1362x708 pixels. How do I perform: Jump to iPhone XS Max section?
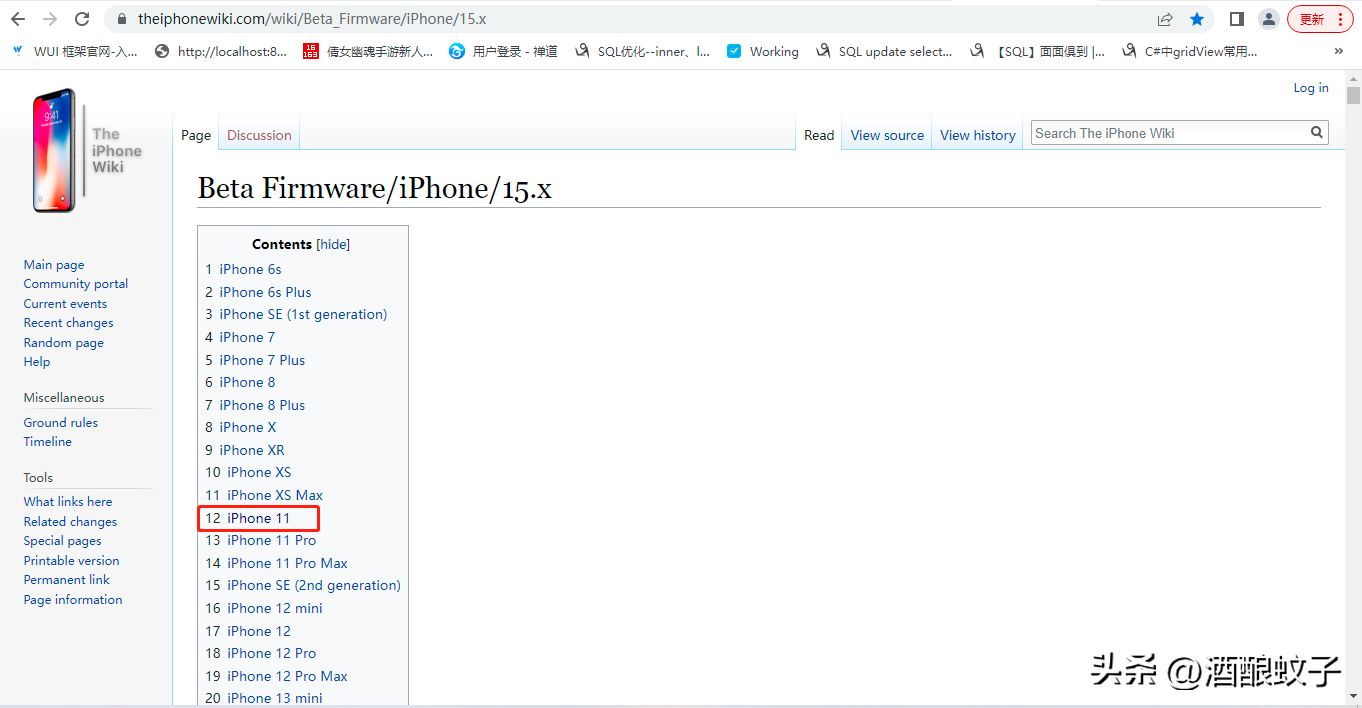[264, 495]
